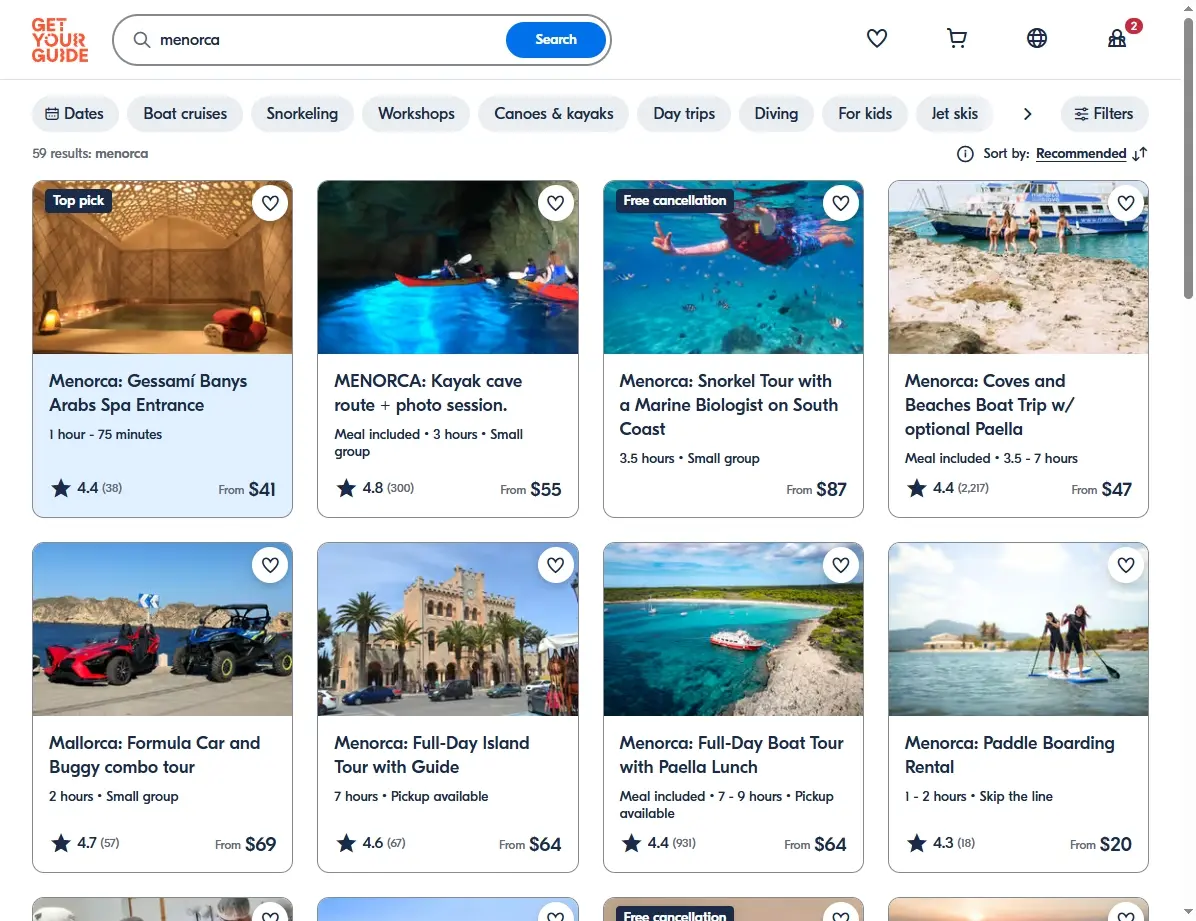Open Mallorca: Formula Car and Buggy combo tour title

click(154, 755)
